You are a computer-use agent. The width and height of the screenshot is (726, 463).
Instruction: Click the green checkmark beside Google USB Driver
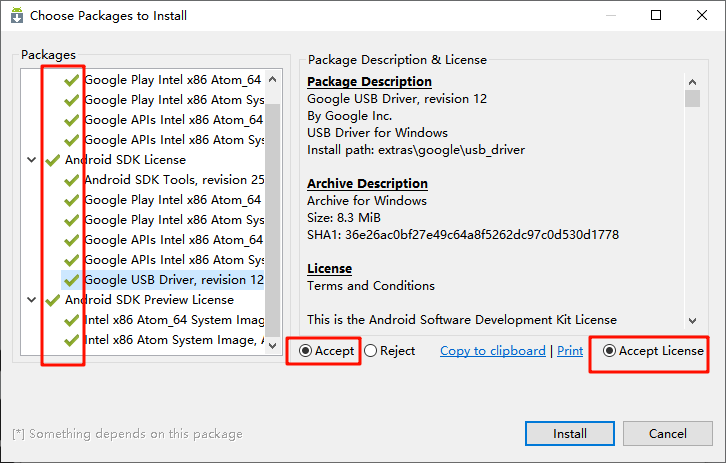(x=71, y=280)
